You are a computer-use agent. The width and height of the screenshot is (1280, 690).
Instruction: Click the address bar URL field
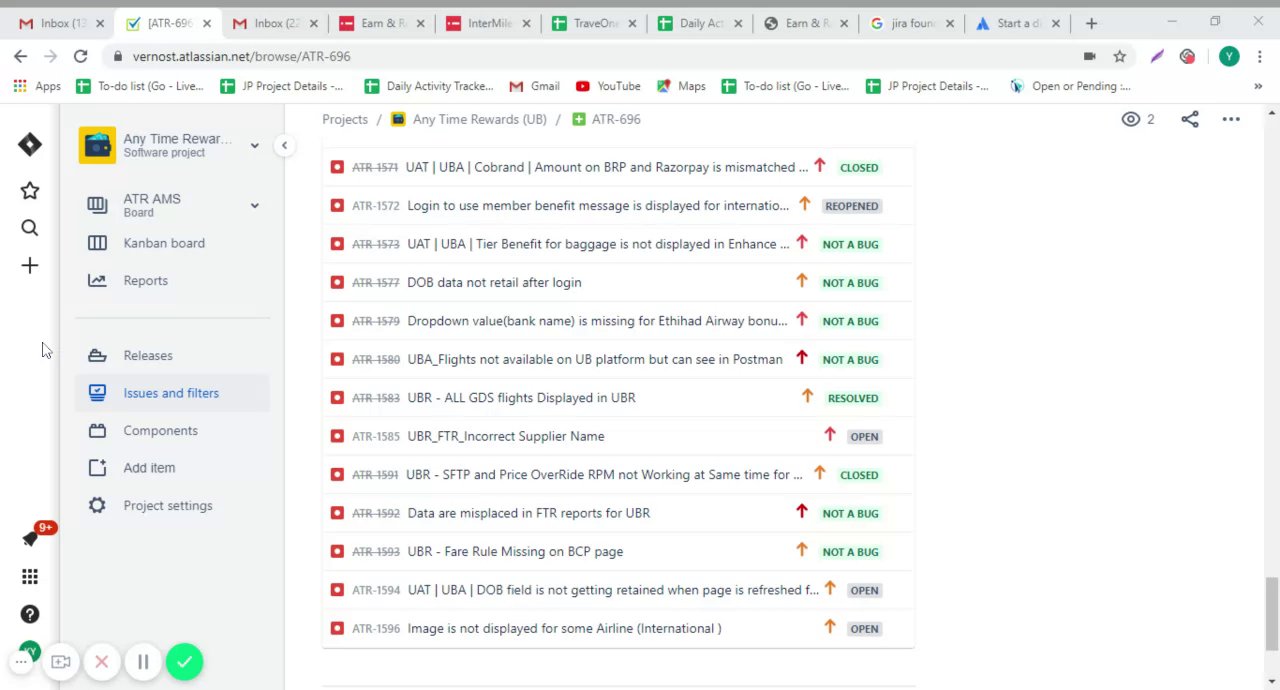point(590,57)
